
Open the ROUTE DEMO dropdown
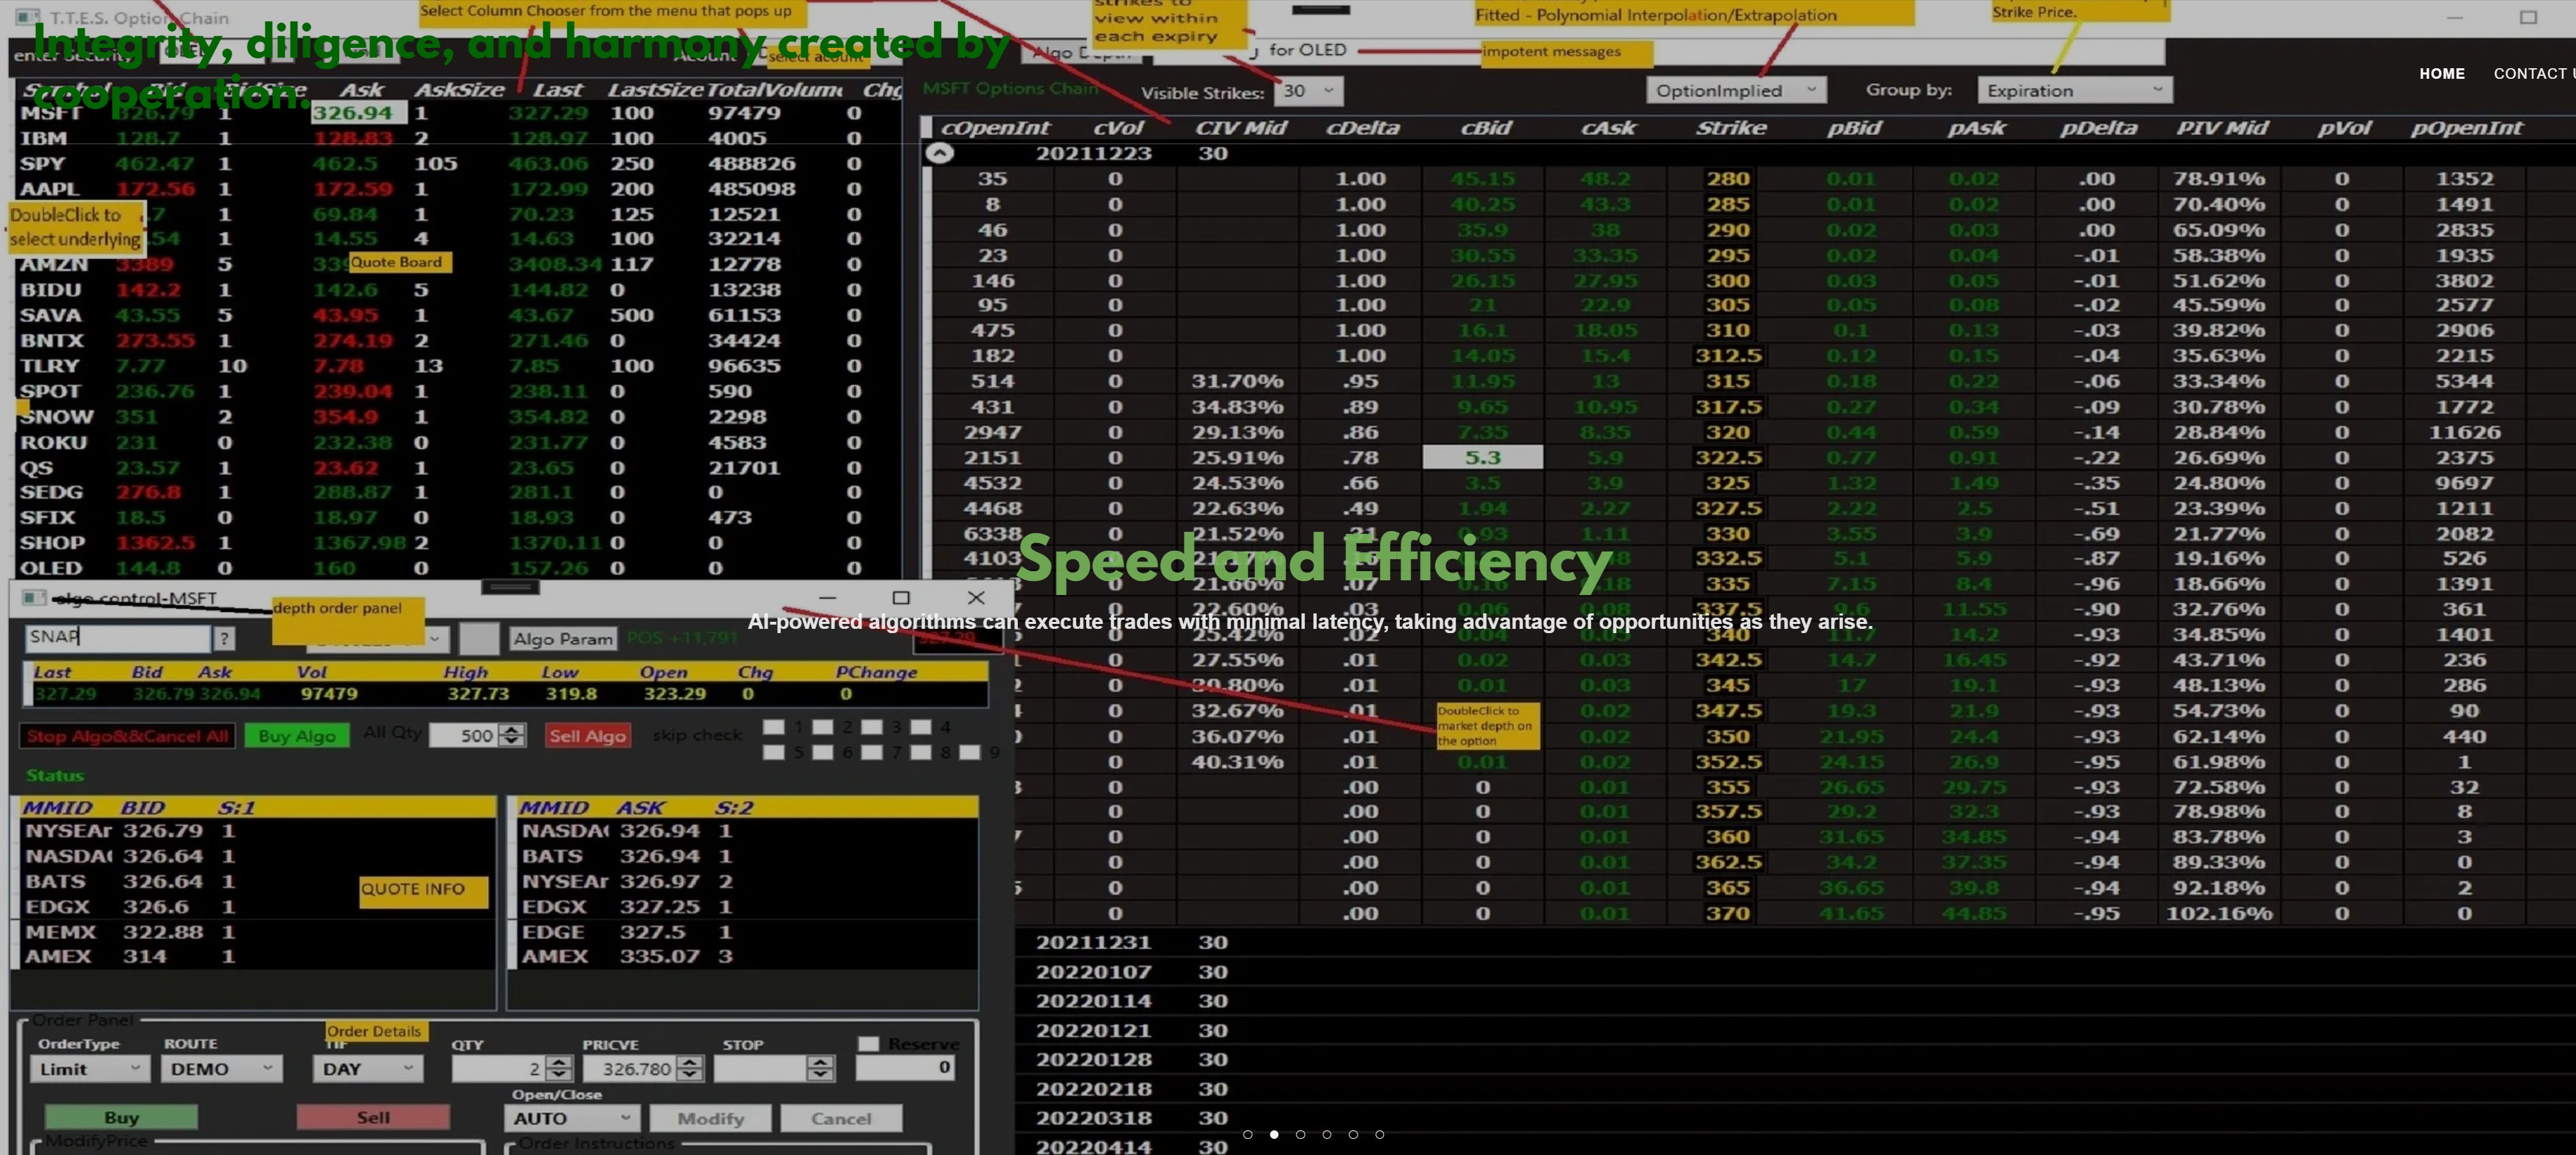point(222,1068)
